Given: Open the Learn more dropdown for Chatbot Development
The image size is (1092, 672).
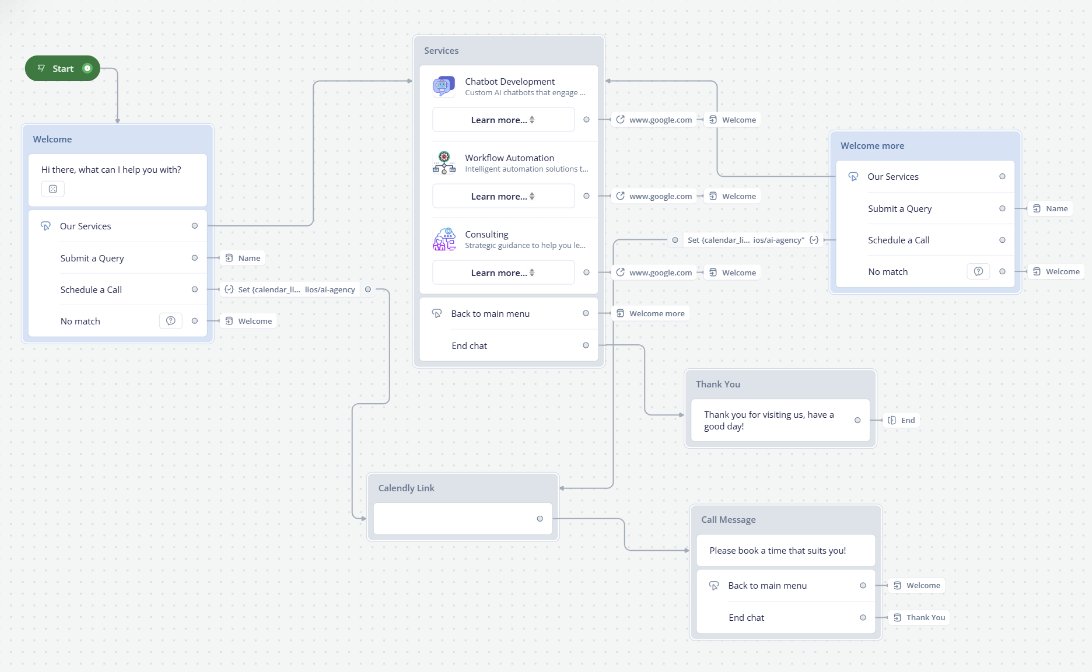Looking at the screenshot, I should click(503, 119).
